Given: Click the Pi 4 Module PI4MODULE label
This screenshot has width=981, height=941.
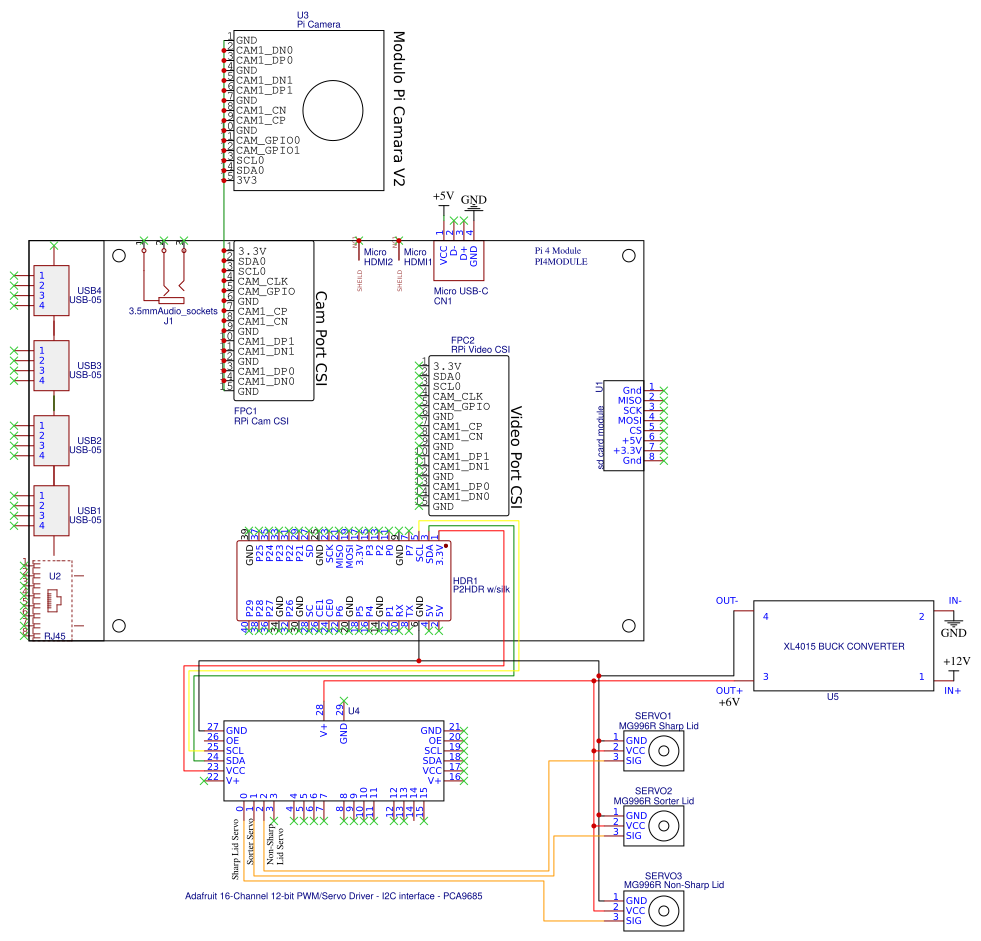Looking at the screenshot, I should tap(561, 256).
